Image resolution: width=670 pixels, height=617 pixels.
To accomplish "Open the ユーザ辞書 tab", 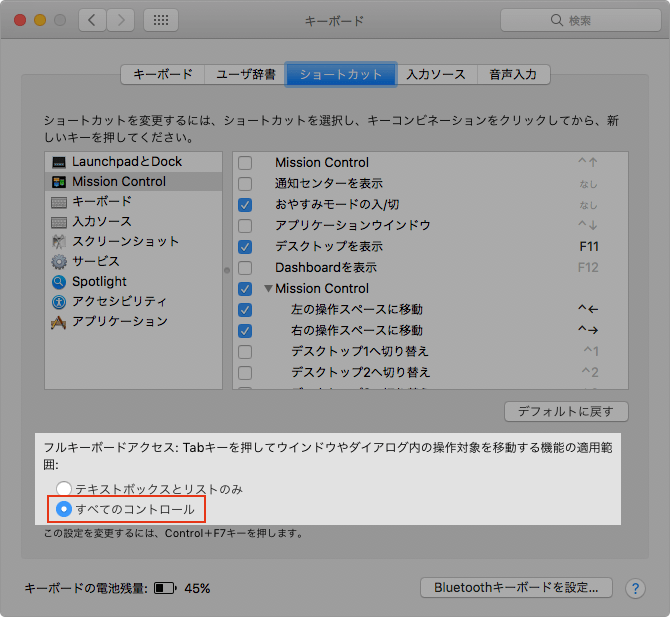I will pos(244,74).
